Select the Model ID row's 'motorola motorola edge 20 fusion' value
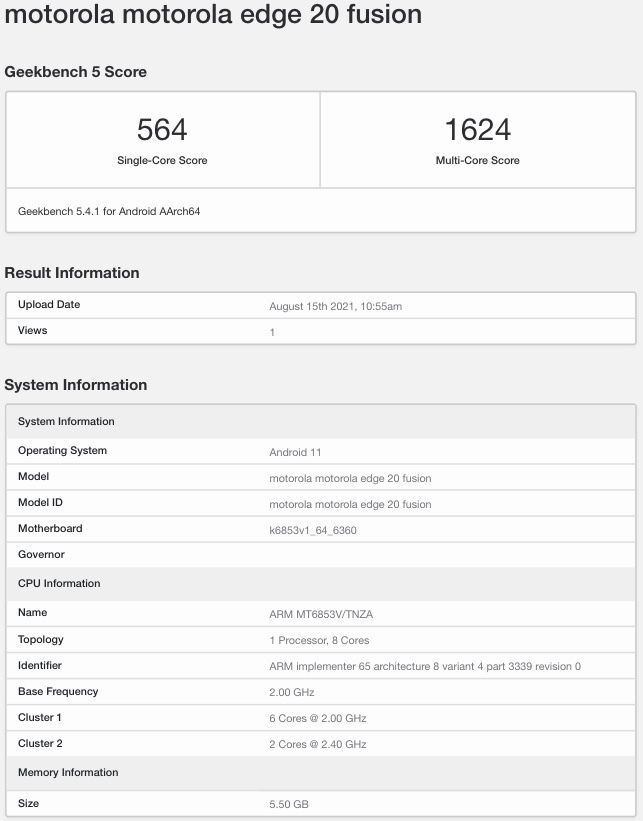 pyautogui.click(x=350, y=504)
